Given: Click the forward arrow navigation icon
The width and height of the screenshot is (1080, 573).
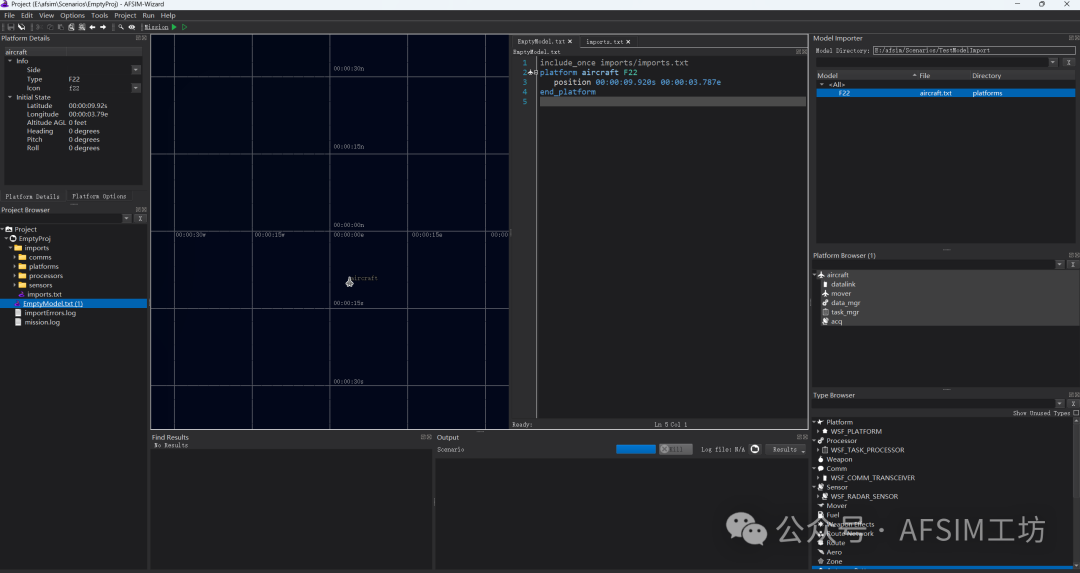Looking at the screenshot, I should [x=103, y=27].
